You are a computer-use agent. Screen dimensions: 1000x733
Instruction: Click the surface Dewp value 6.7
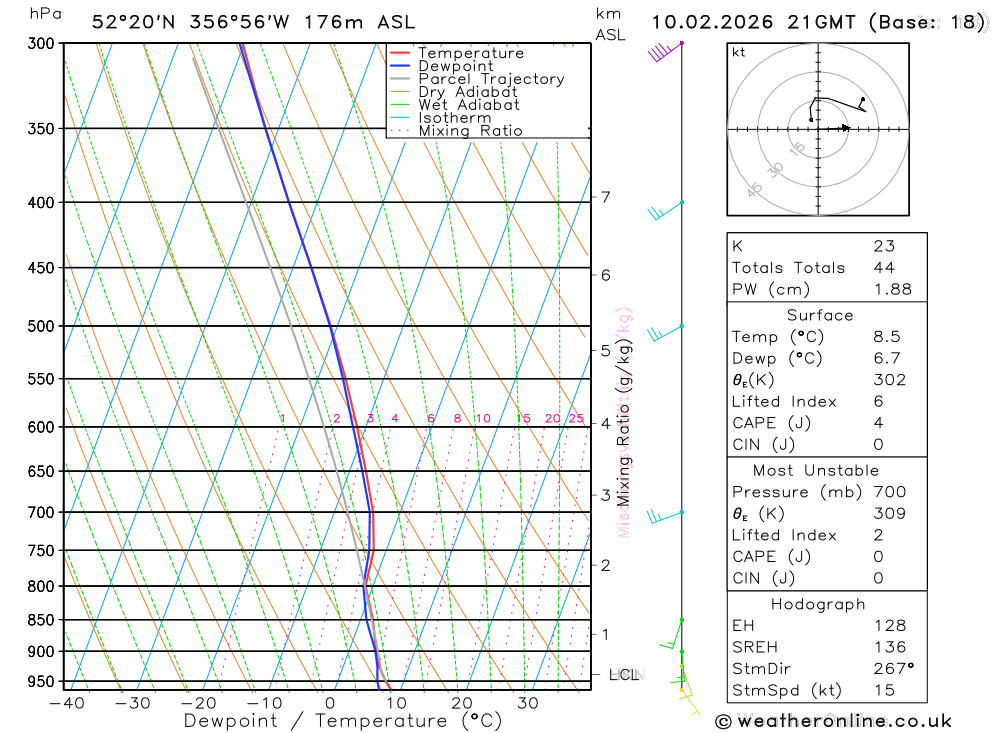click(x=886, y=359)
